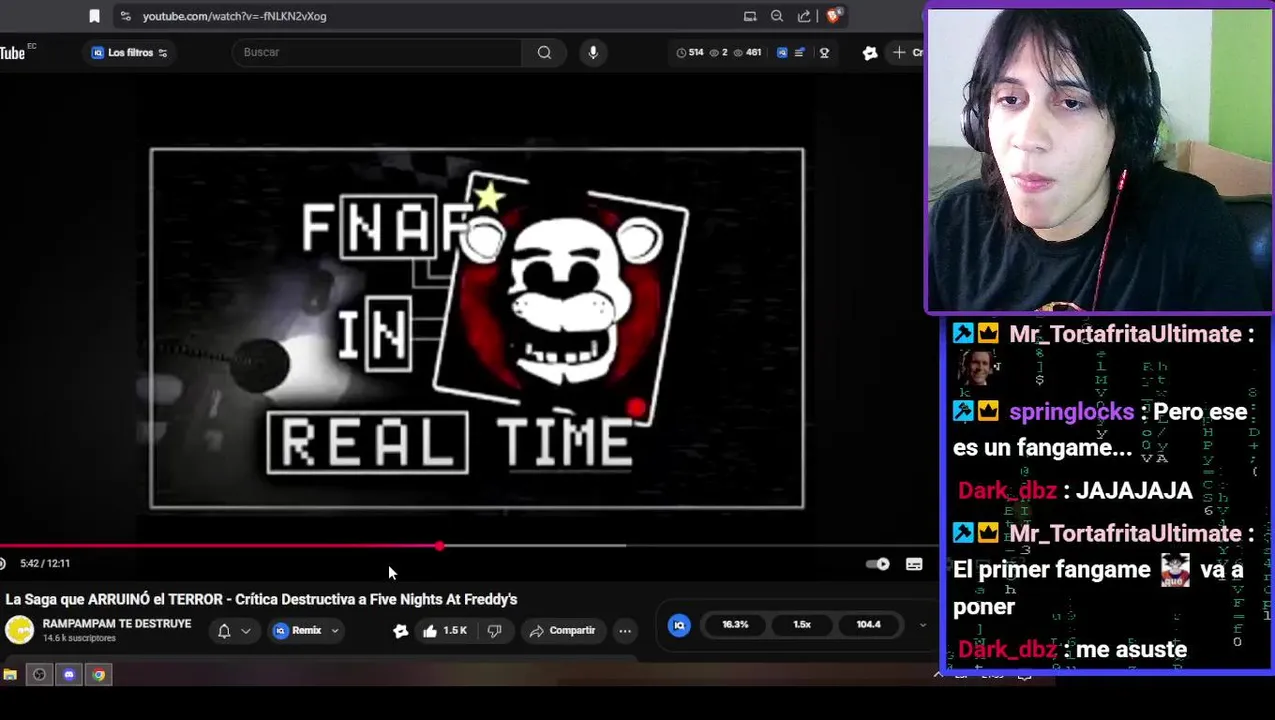Toggle the subtitles captions icon
This screenshot has height=720, width=1275.
[914, 564]
